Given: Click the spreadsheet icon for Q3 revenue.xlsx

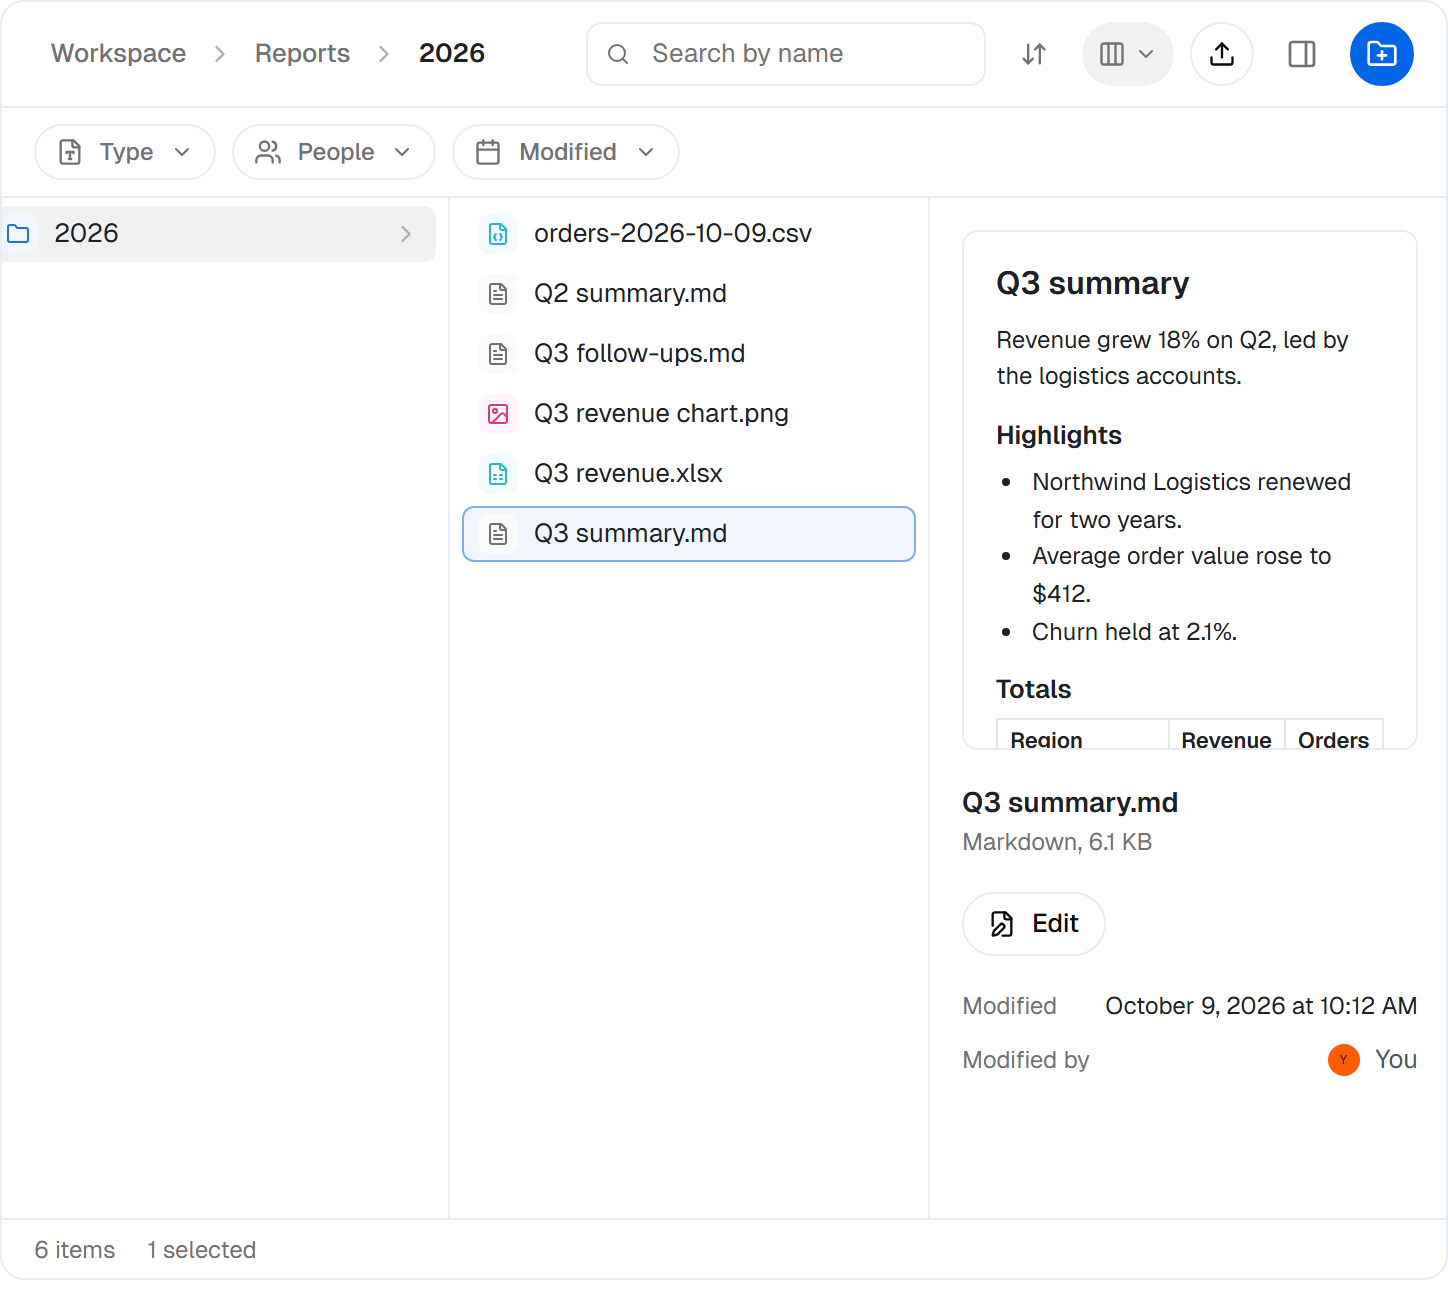Looking at the screenshot, I should point(498,474).
